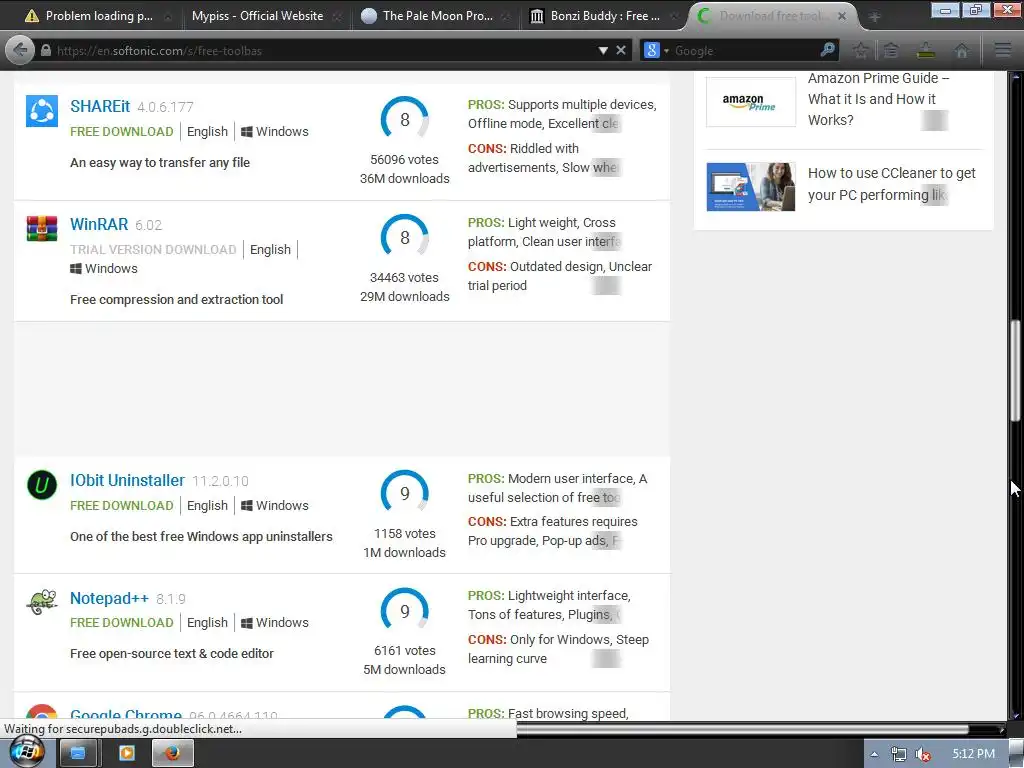
Task: Click the padlock icon in address bar
Action: [x=46, y=50]
